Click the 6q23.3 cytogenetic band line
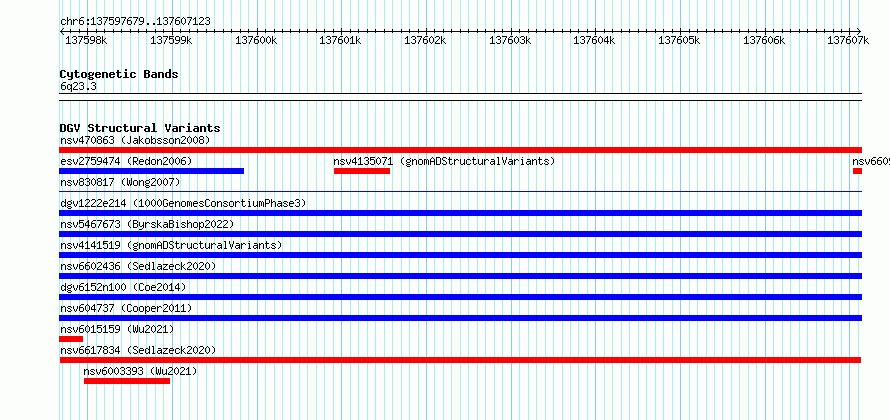The height and width of the screenshot is (420, 890). (x=460, y=97)
